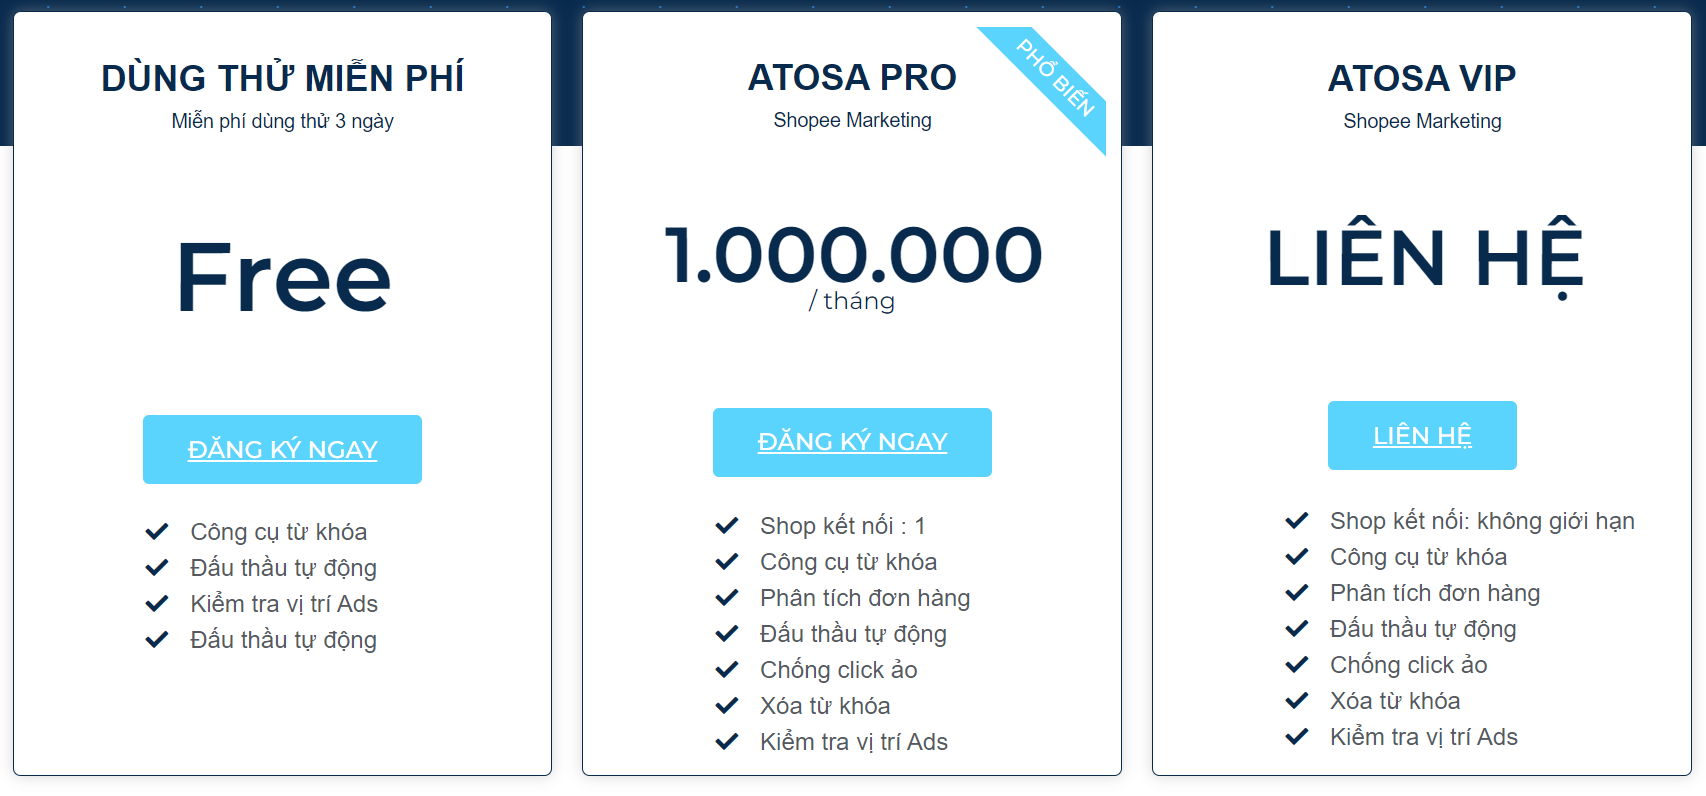The width and height of the screenshot is (1706, 796).
Task: Click checkmark beside Shop kết nối: không giới hạn
Action: tap(1297, 520)
